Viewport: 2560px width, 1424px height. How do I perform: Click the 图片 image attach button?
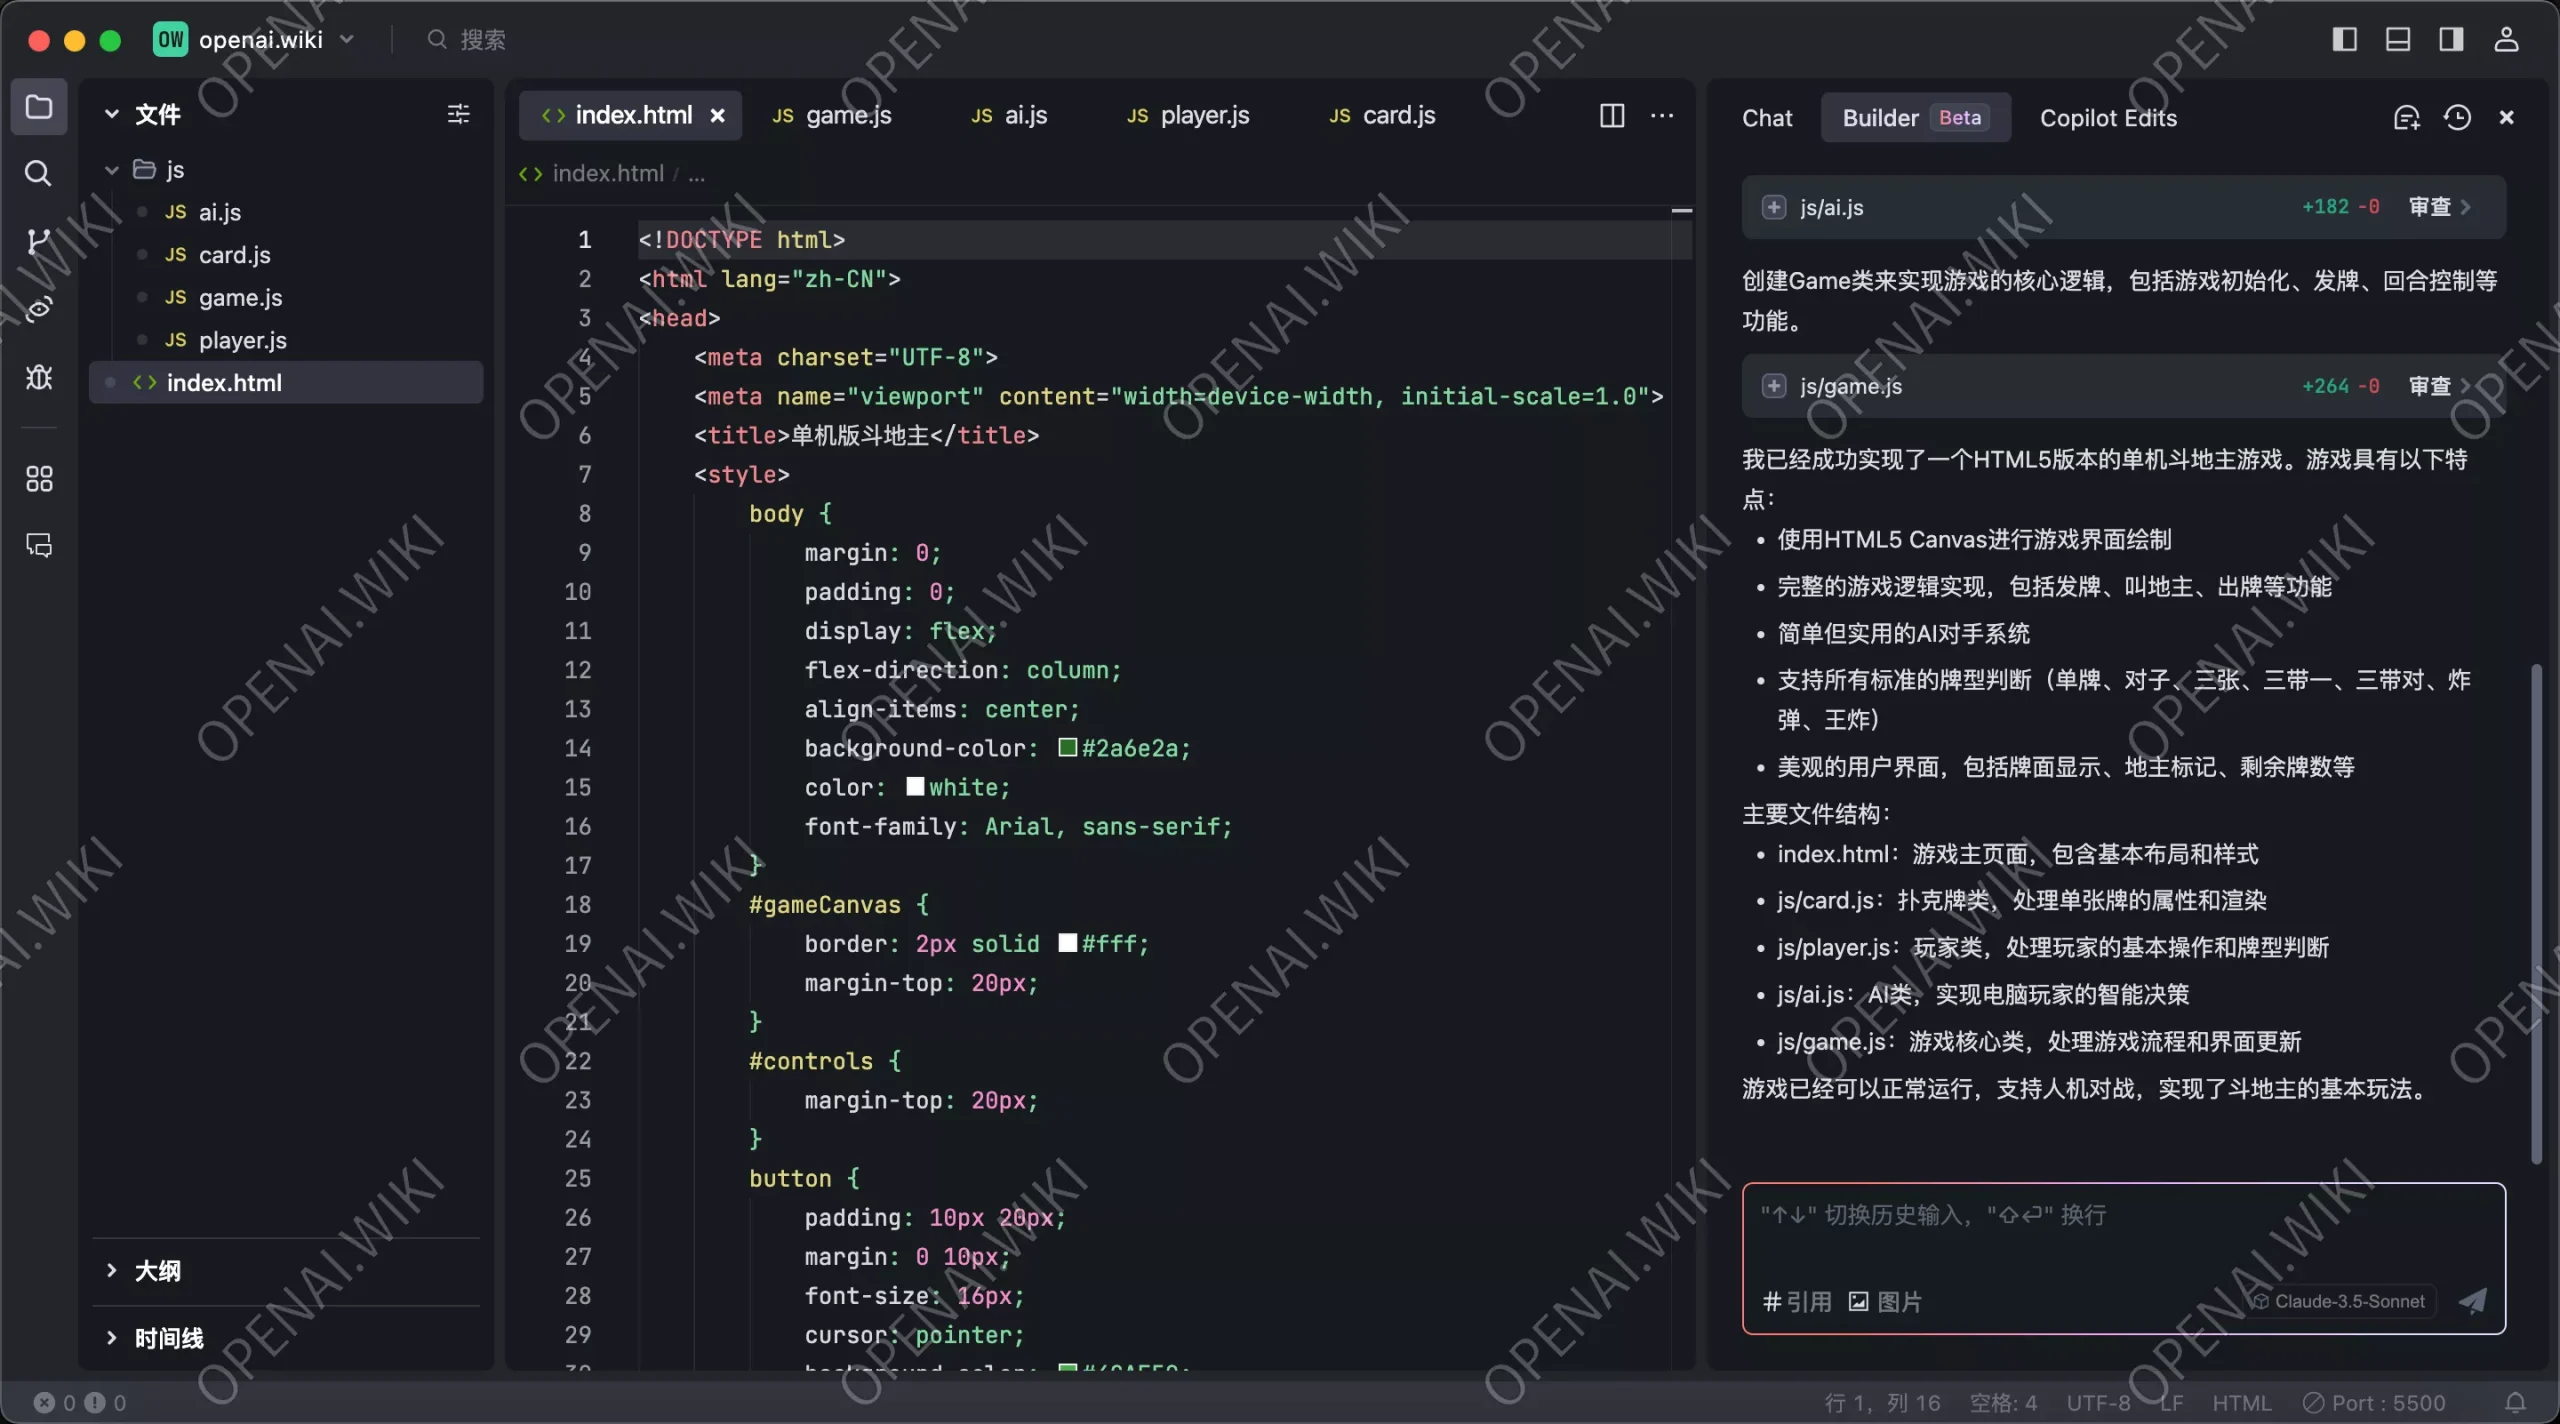[x=1885, y=1301]
